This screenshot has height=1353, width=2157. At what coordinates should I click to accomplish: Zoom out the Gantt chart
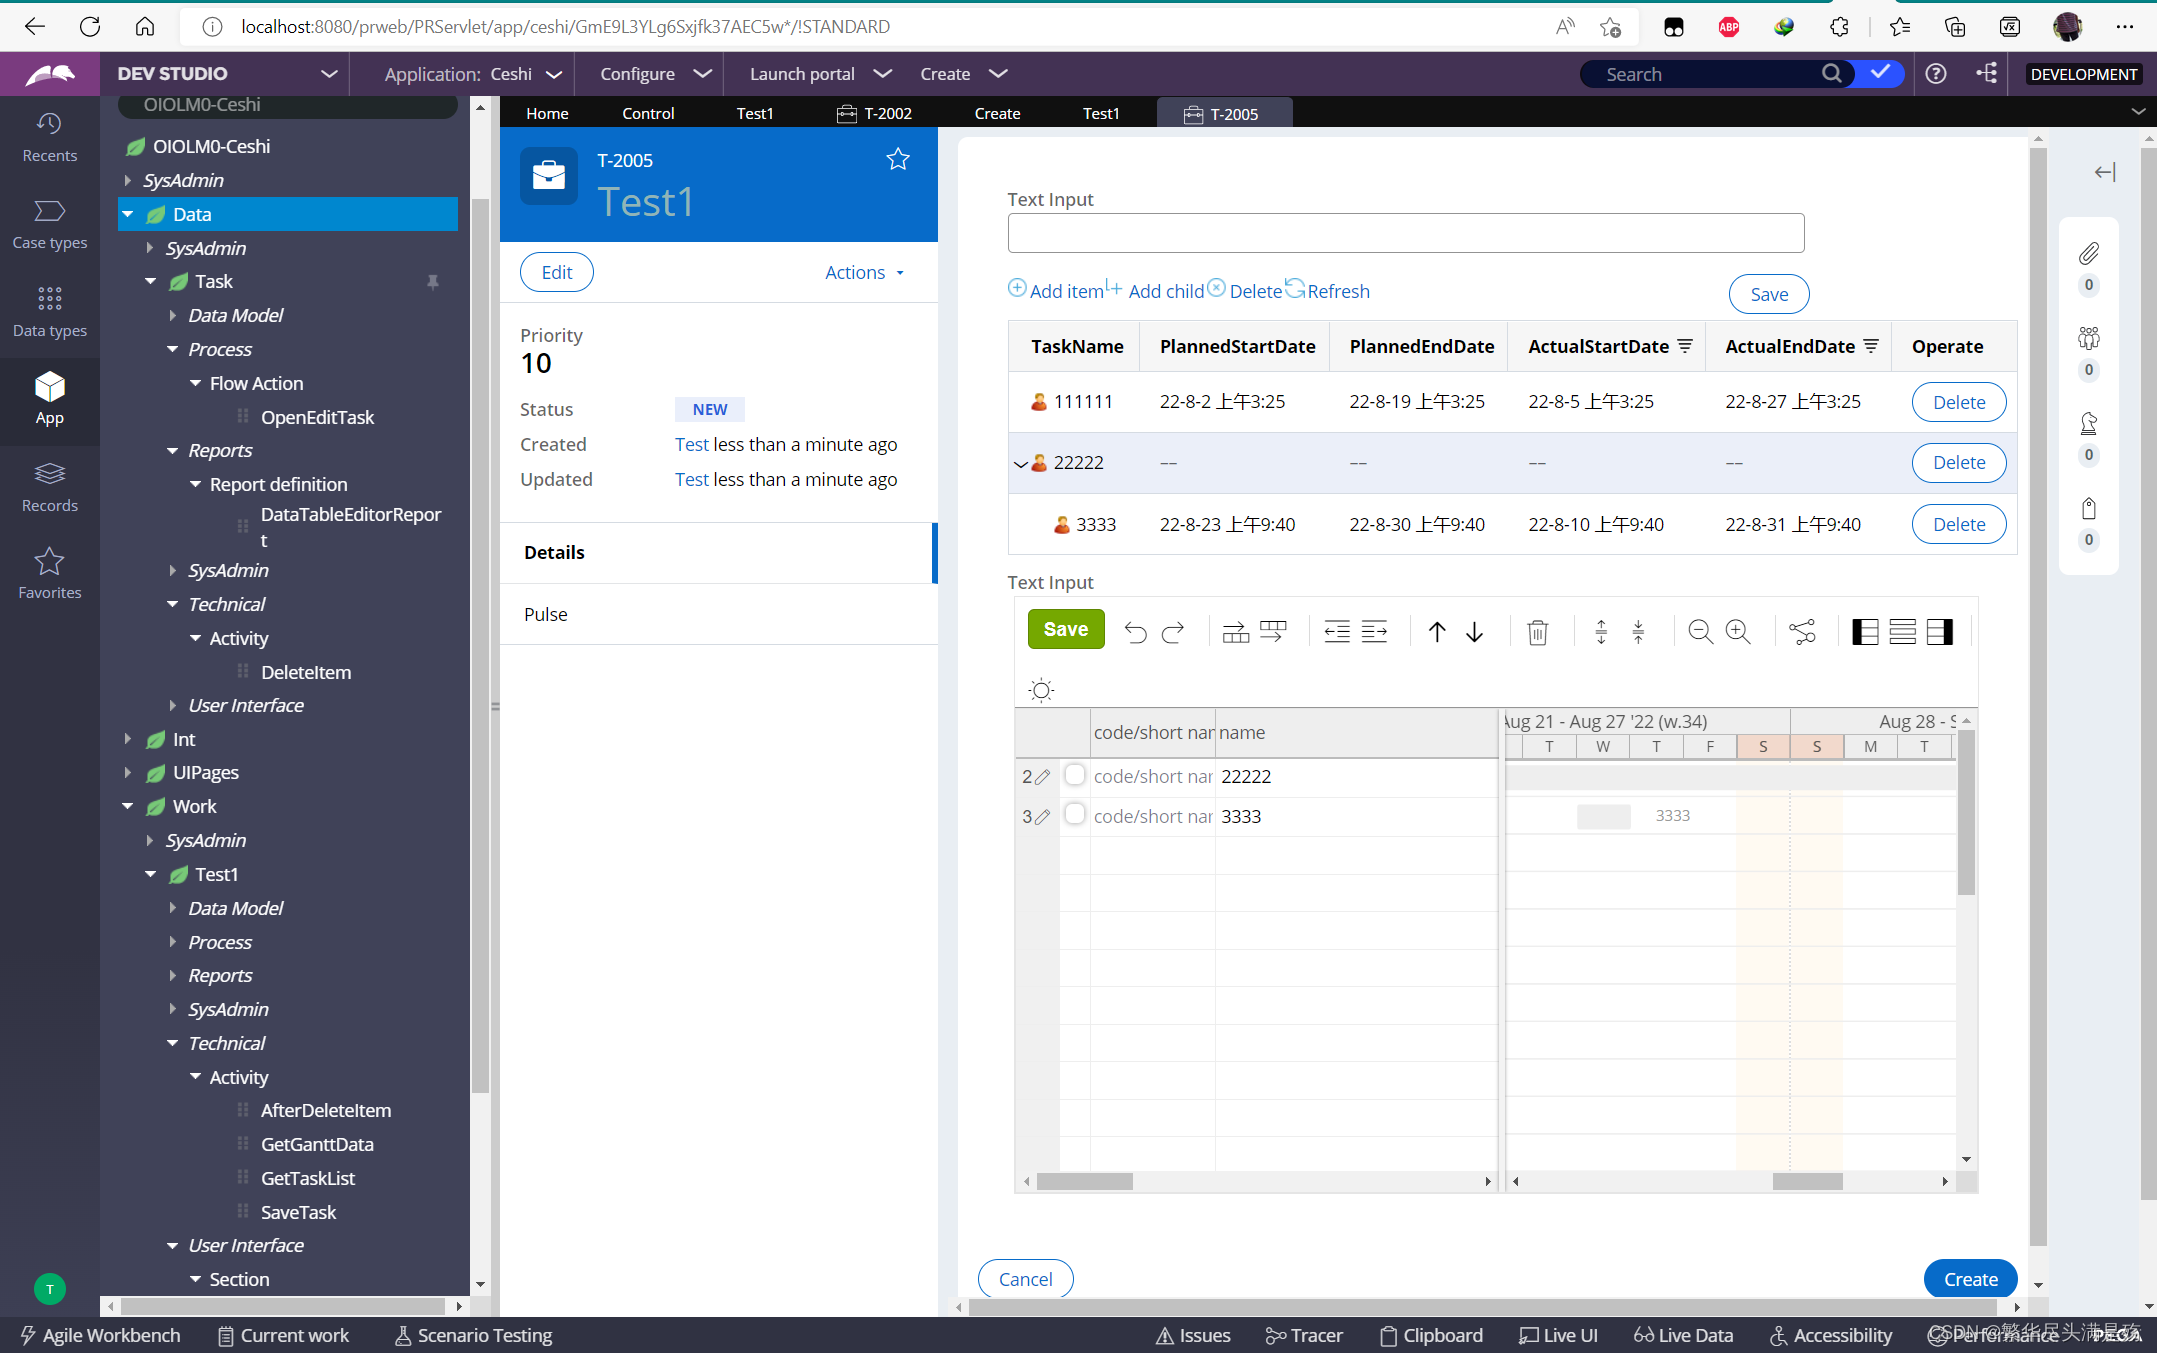1700,632
